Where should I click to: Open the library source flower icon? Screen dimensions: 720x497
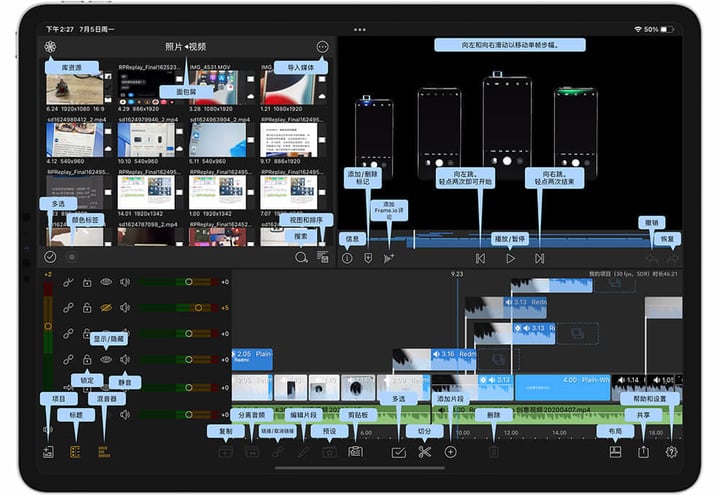click(50, 46)
